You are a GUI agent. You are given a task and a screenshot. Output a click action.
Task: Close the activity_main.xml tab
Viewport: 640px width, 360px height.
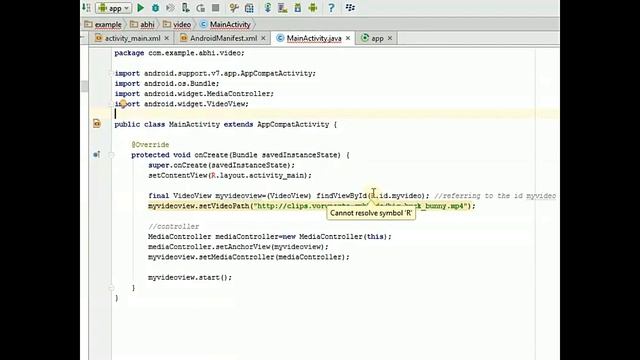[x=167, y=38]
